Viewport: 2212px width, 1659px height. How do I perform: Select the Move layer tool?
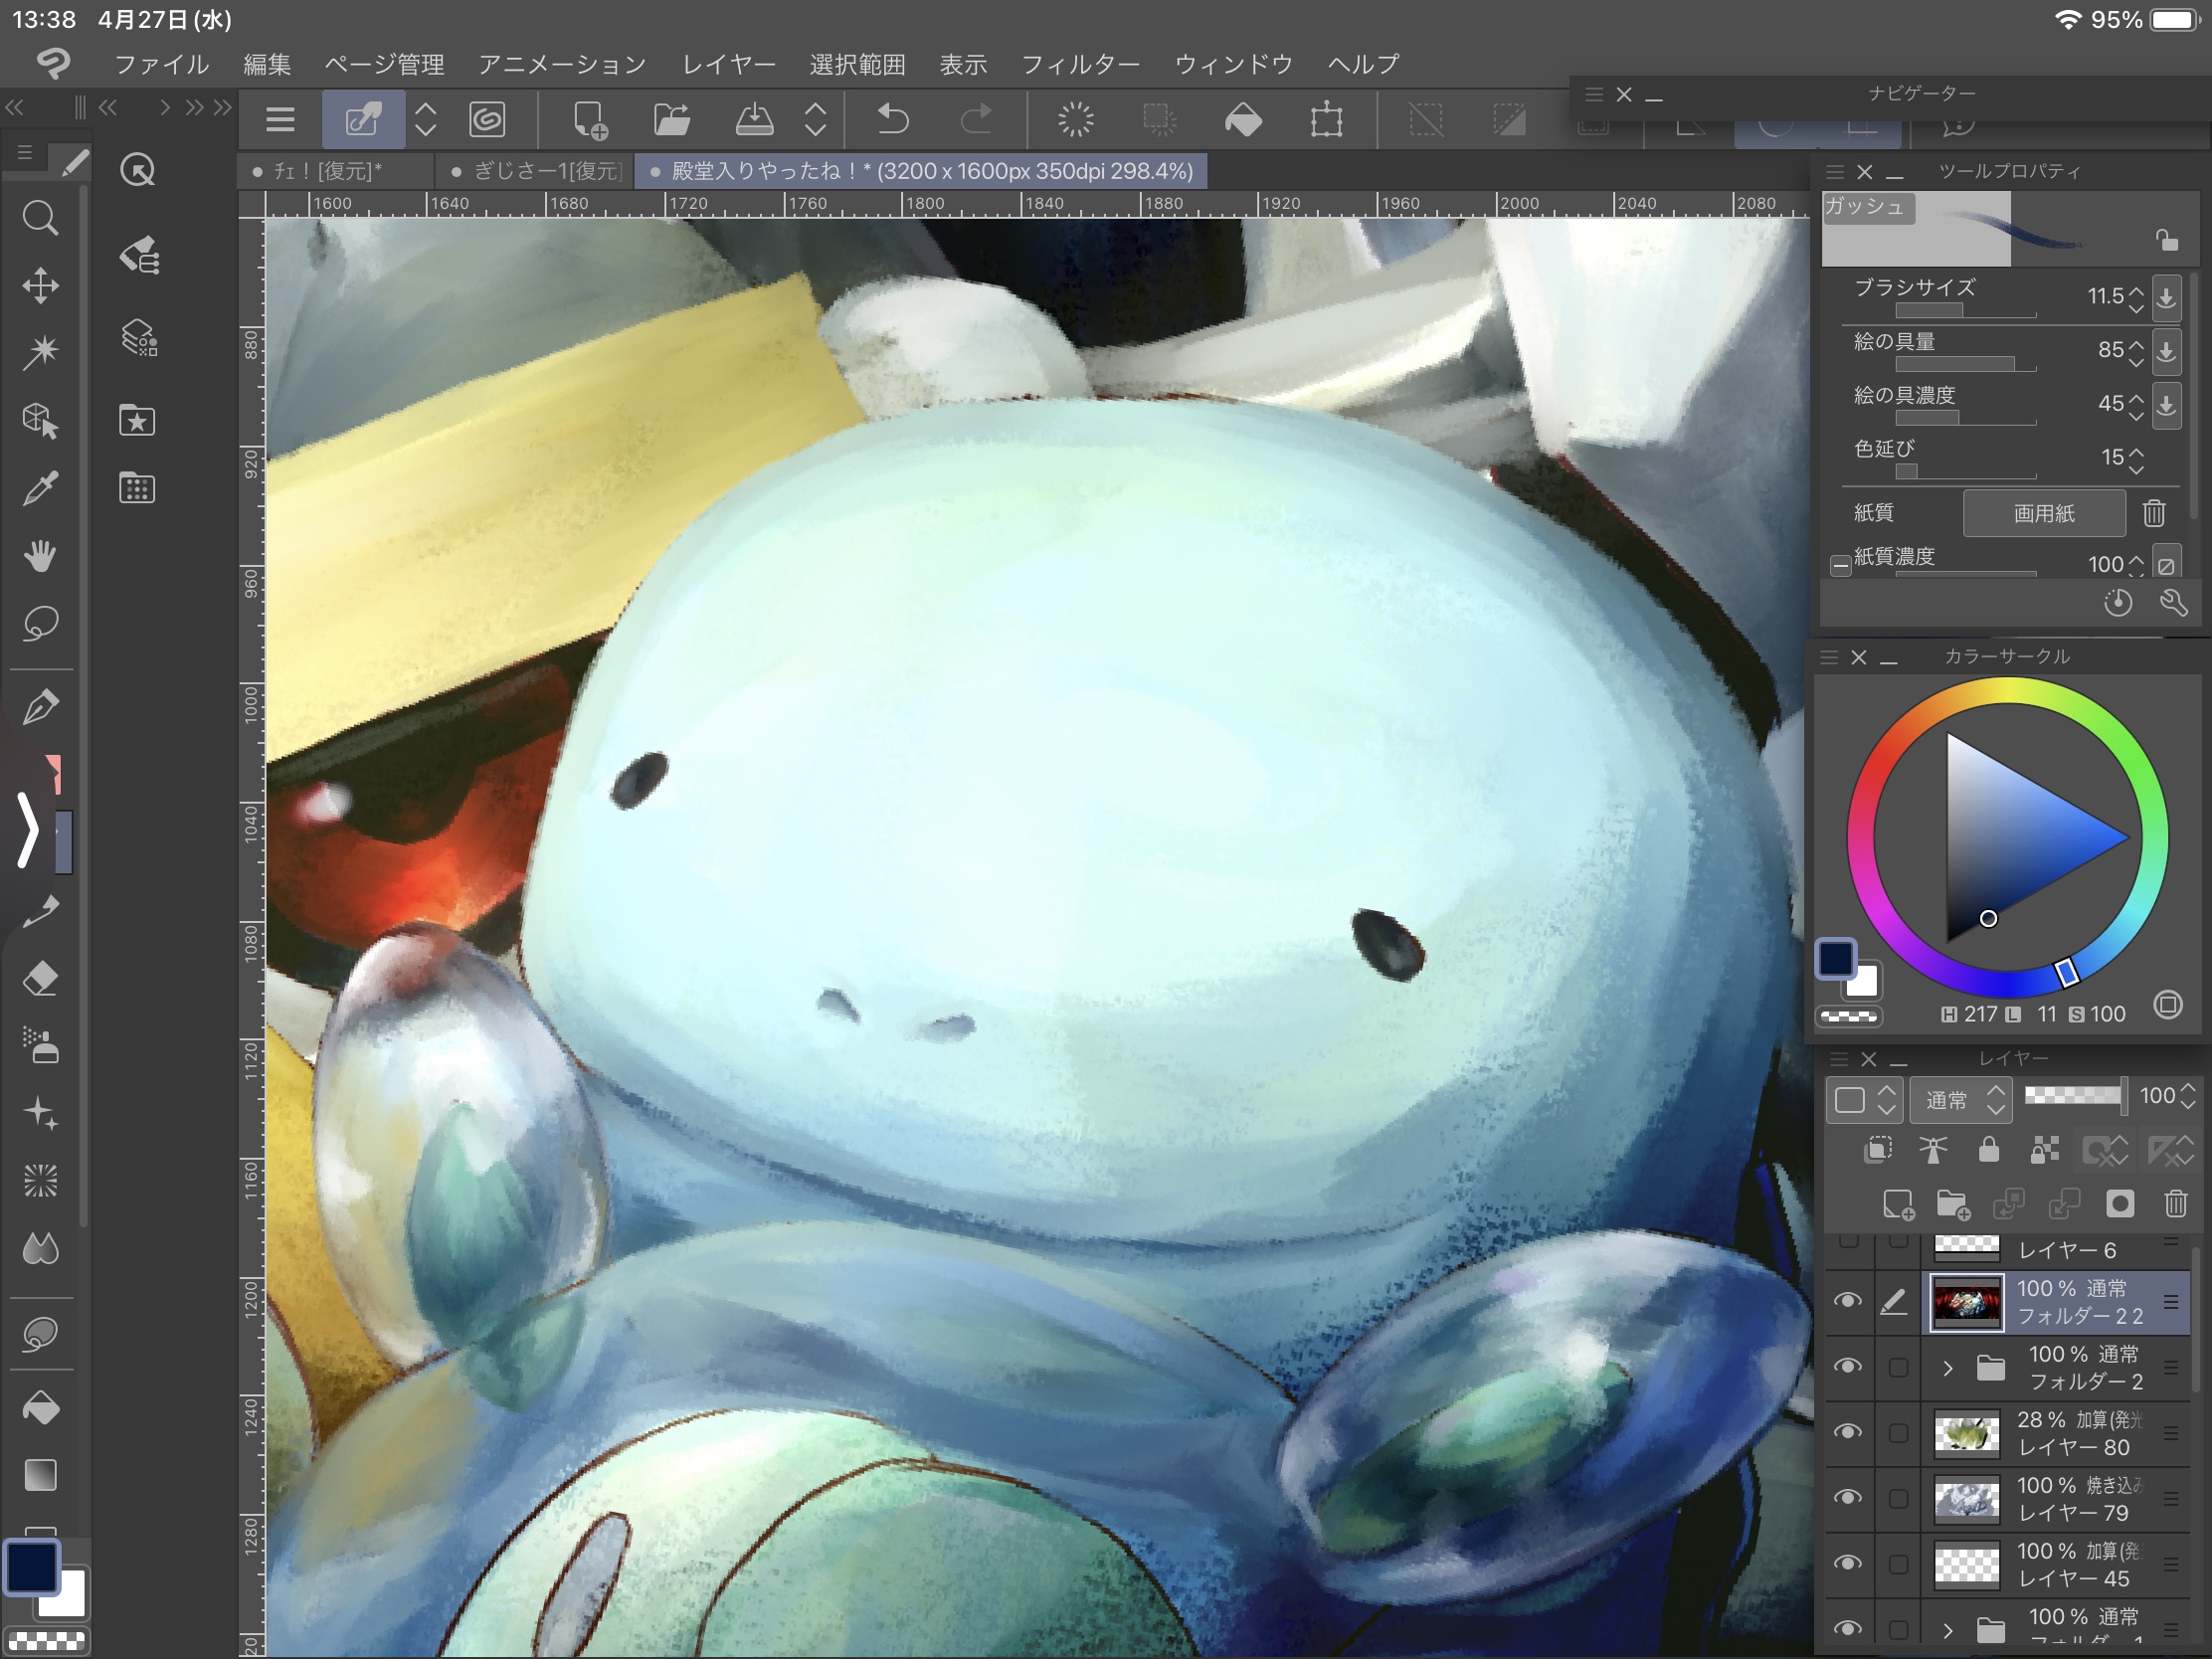tap(40, 285)
